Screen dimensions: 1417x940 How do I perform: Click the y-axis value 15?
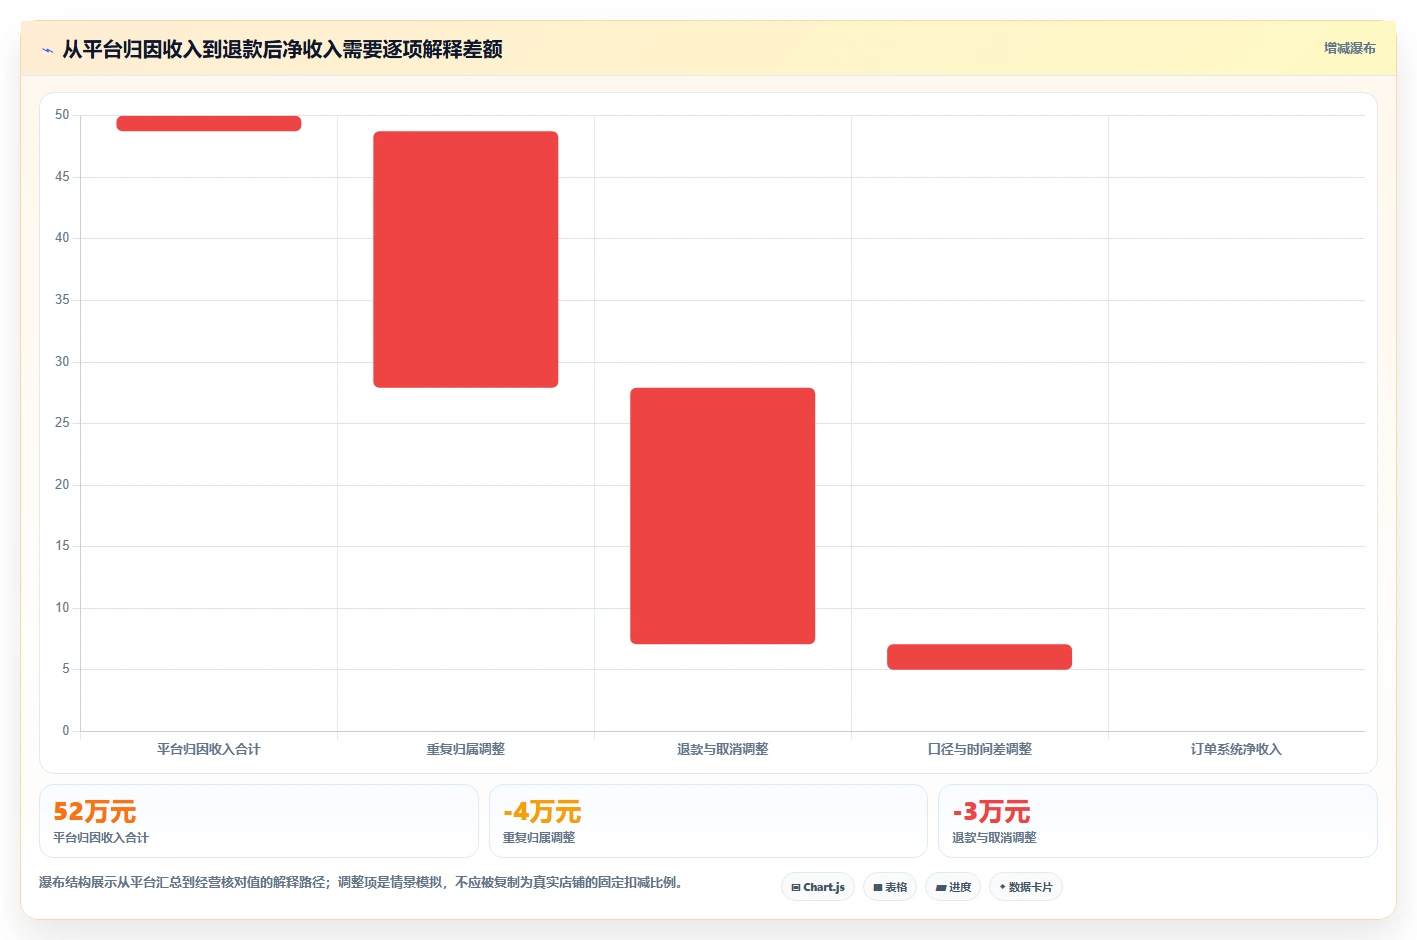click(x=62, y=546)
